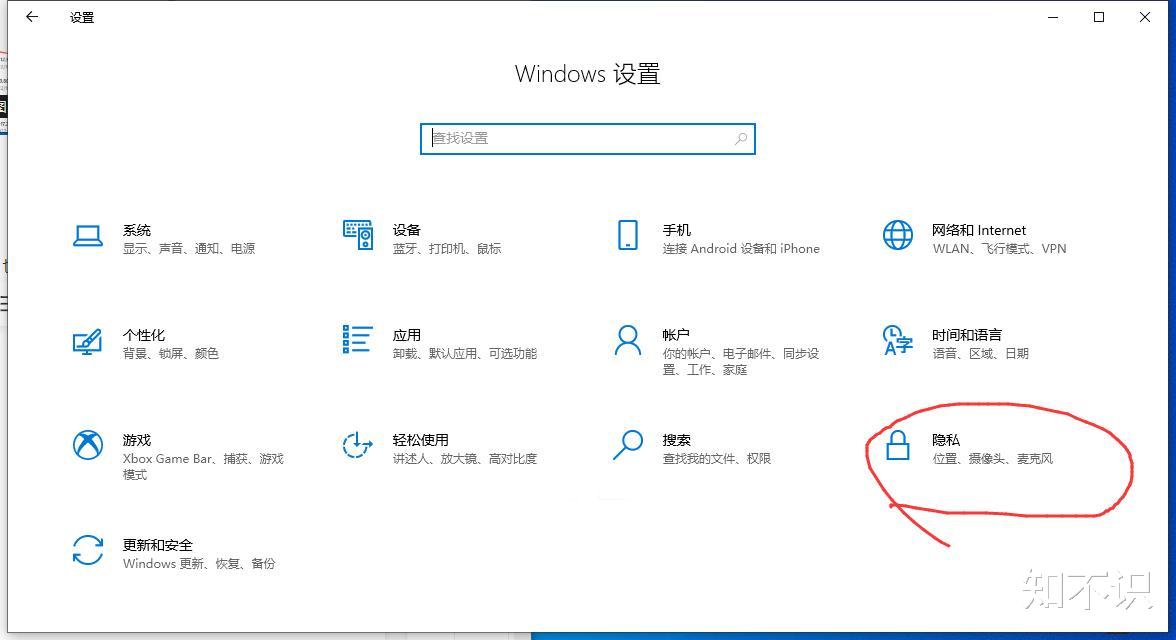Open the 应用 settings title
This screenshot has height=640, width=1176.
(406, 335)
